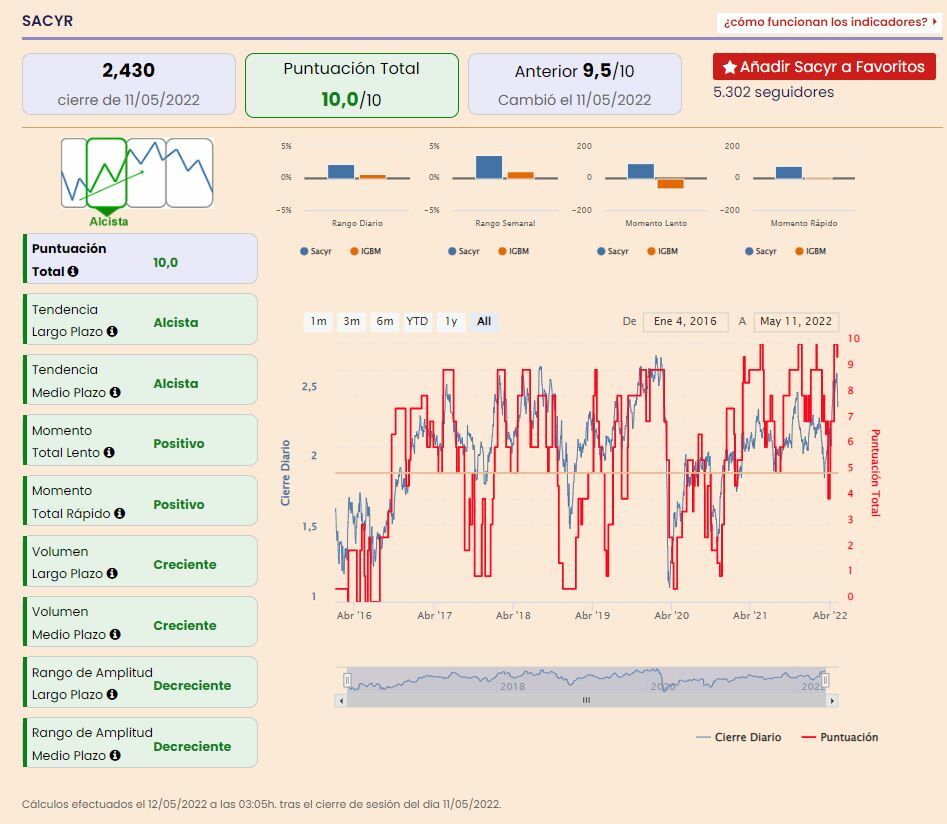Screen dimensions: 947x824
Task: Toggle IGBM series in Momento Lento legend
Action: 663,251
